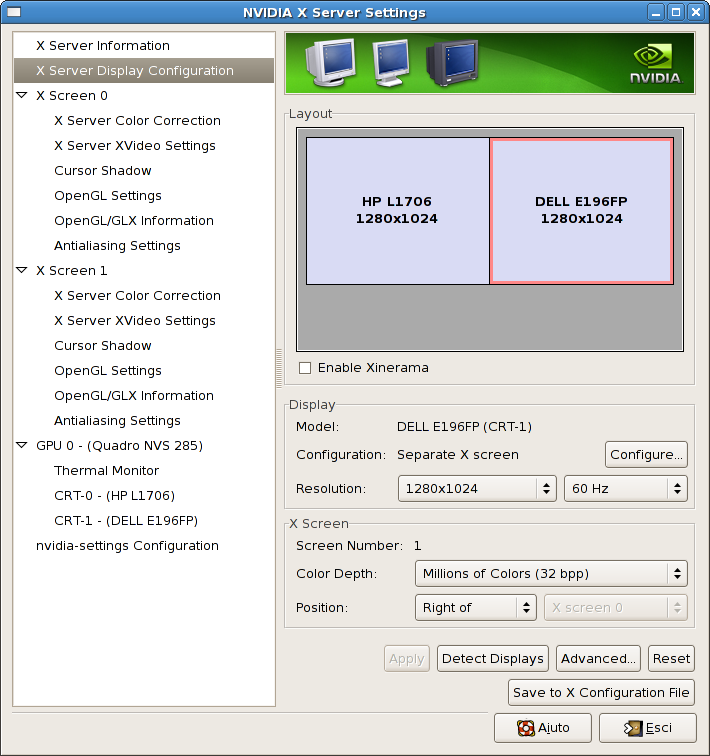
Task: Click the pane divider handle beside the tree
Action: (x=279, y=369)
